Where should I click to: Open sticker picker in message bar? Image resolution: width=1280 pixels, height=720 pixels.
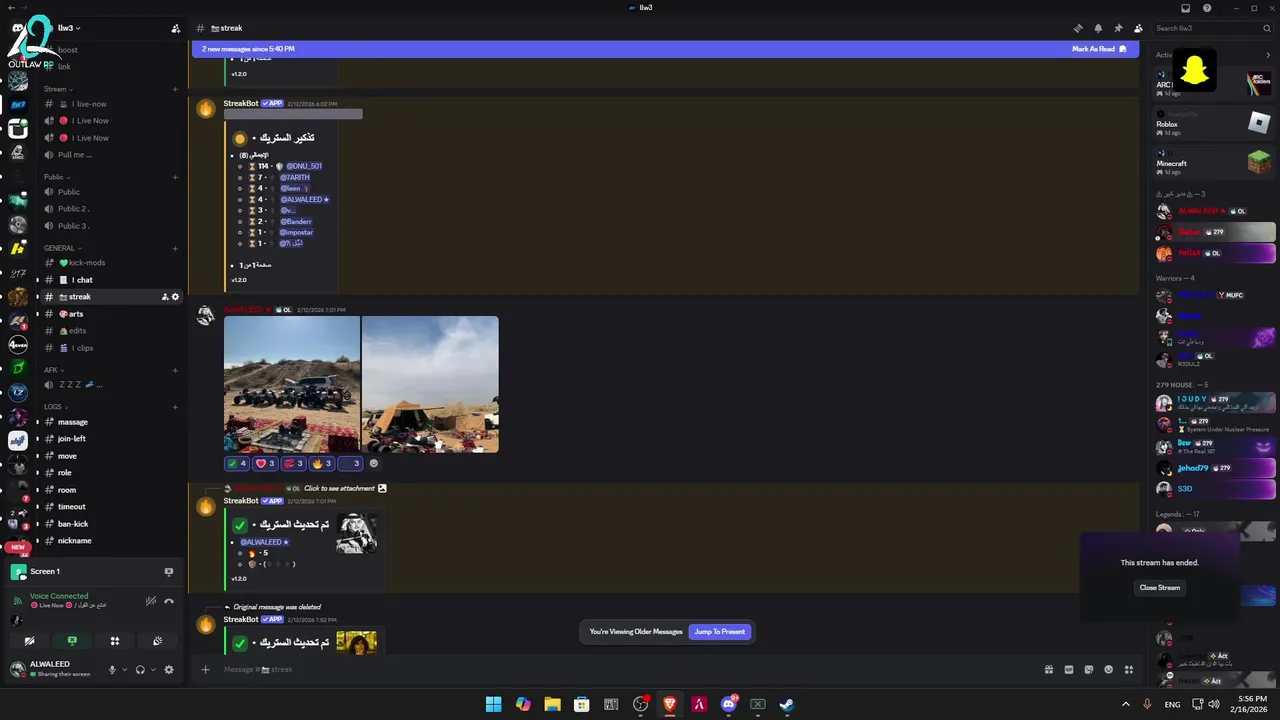click(x=1088, y=669)
